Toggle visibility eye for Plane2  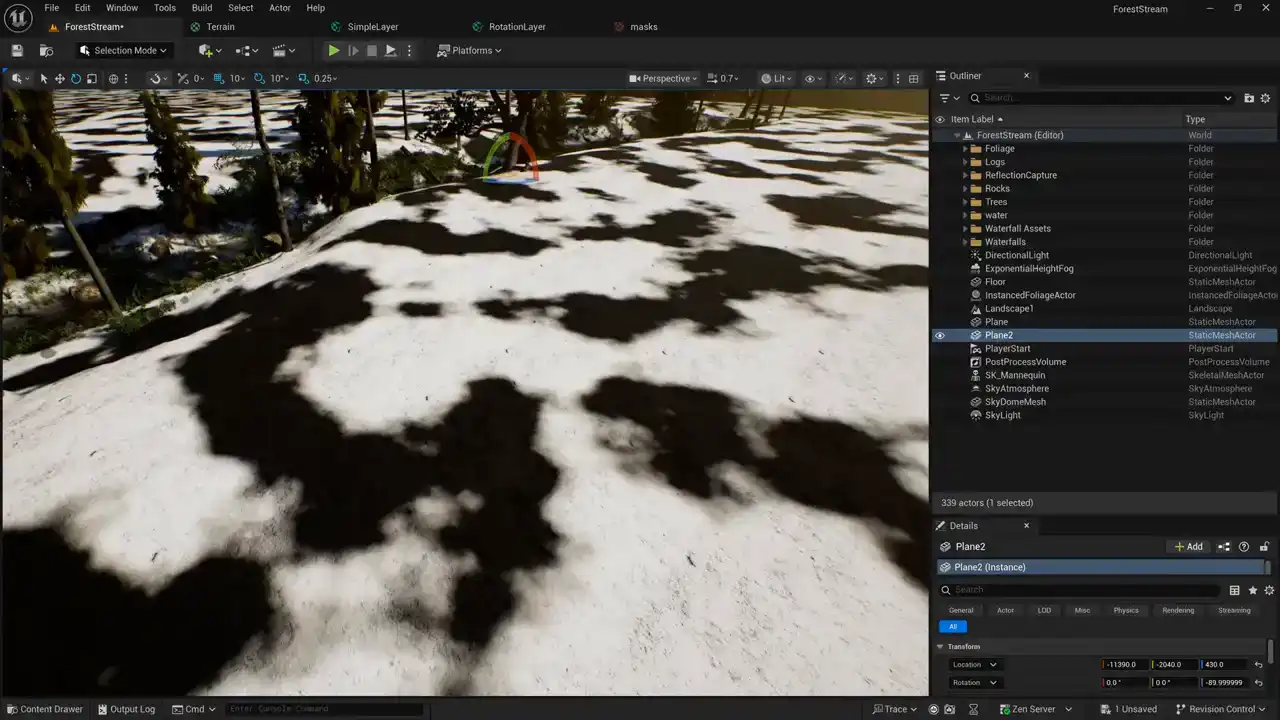point(939,336)
